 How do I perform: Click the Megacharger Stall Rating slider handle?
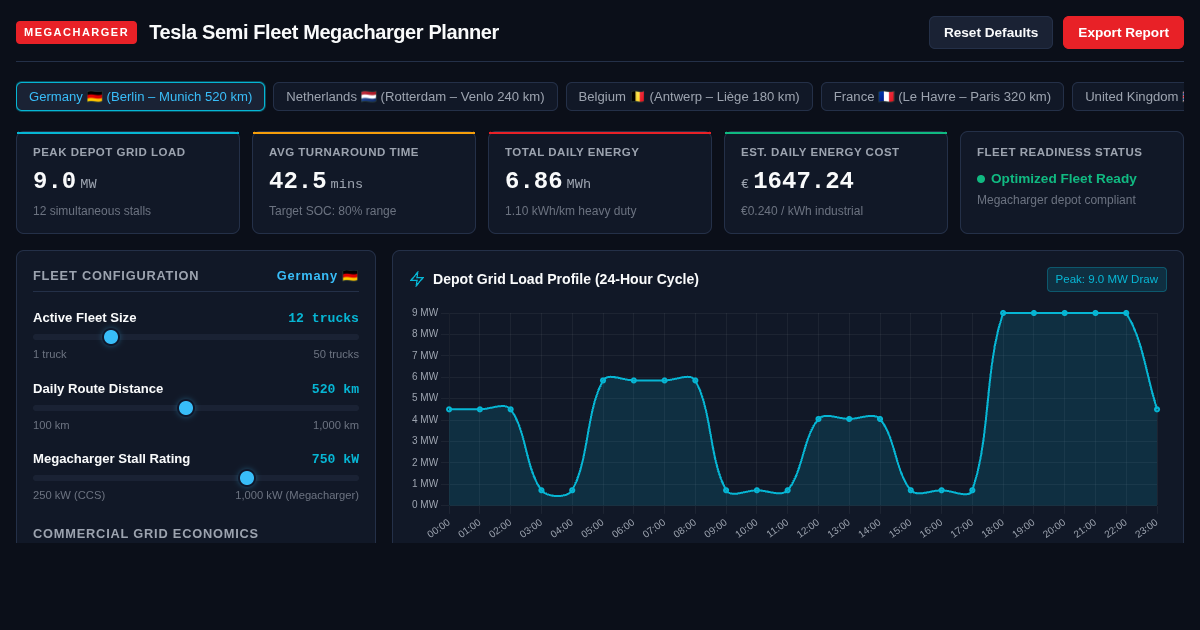click(x=247, y=478)
